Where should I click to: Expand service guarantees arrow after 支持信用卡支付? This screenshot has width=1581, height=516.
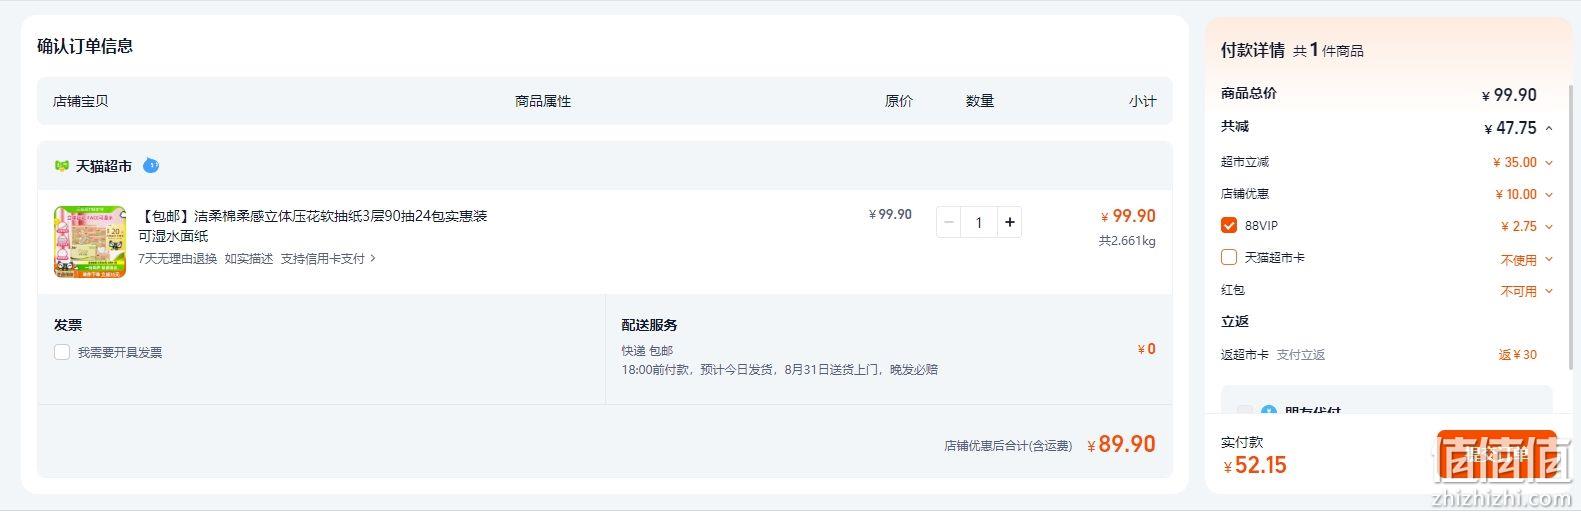pyautogui.click(x=373, y=258)
